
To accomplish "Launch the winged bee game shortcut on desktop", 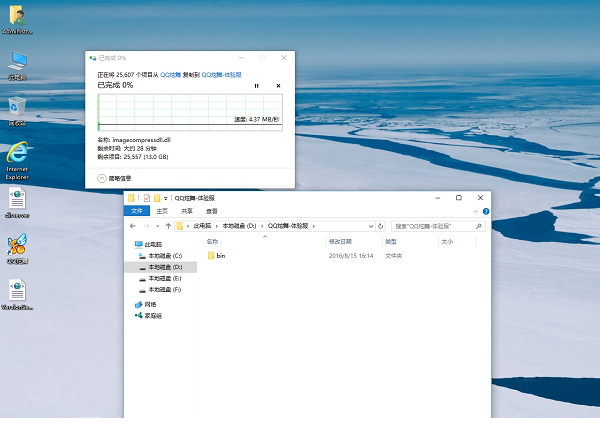I will pyautogui.click(x=17, y=249).
